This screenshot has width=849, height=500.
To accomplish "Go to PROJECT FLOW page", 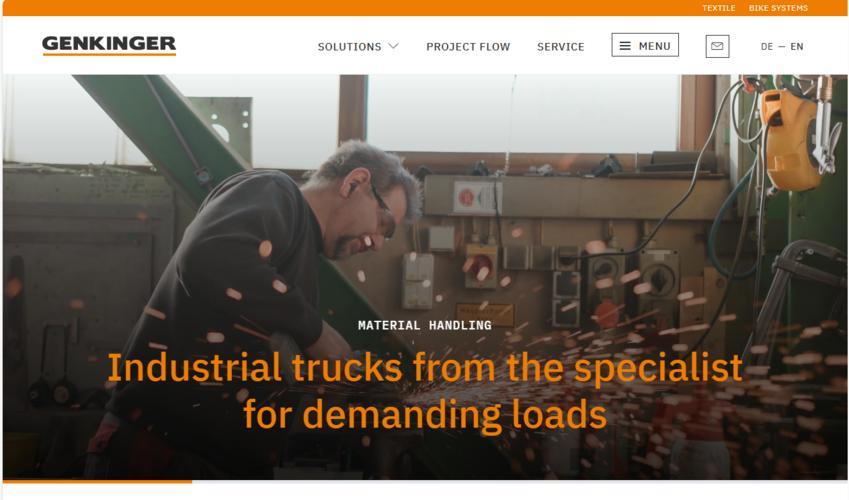I will pyautogui.click(x=468, y=47).
